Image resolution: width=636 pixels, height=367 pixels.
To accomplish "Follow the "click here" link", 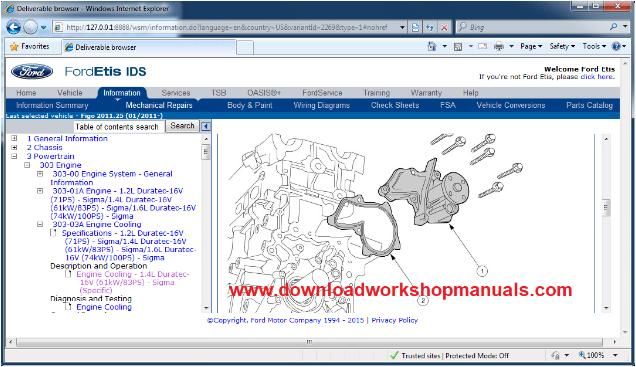I will pyautogui.click(x=597, y=77).
